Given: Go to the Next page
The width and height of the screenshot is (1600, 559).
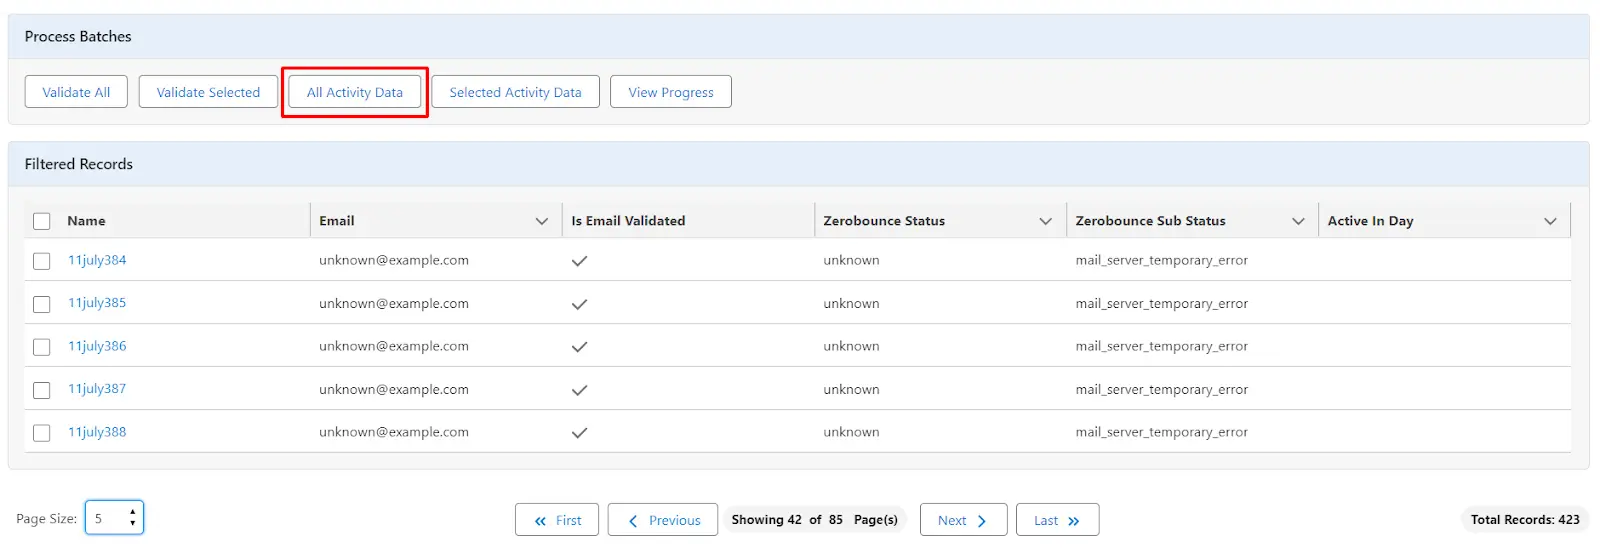Looking at the screenshot, I should tap(962, 520).
